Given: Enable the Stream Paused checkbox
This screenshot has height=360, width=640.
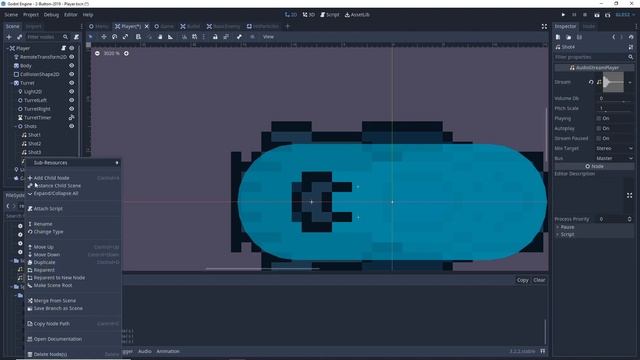Looking at the screenshot, I should 599,138.
